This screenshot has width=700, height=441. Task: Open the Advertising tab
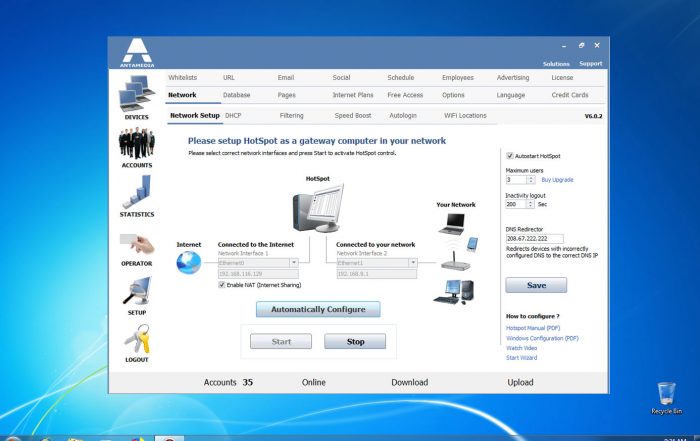coord(513,77)
